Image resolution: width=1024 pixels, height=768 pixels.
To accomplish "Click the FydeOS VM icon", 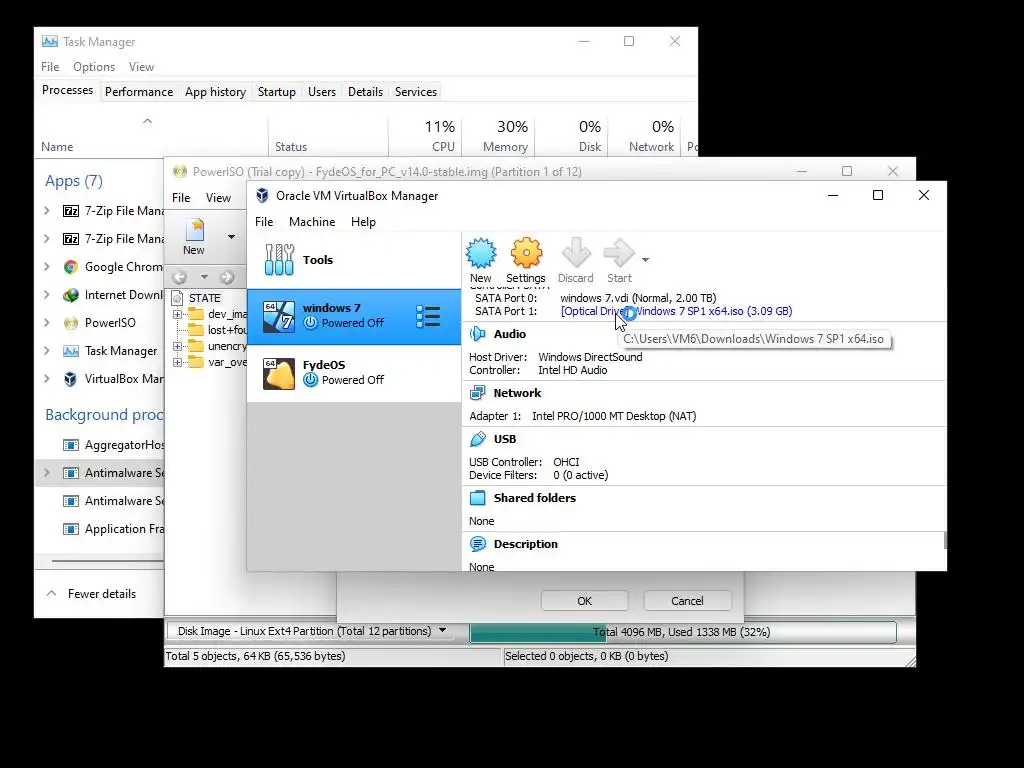I will click(279, 374).
